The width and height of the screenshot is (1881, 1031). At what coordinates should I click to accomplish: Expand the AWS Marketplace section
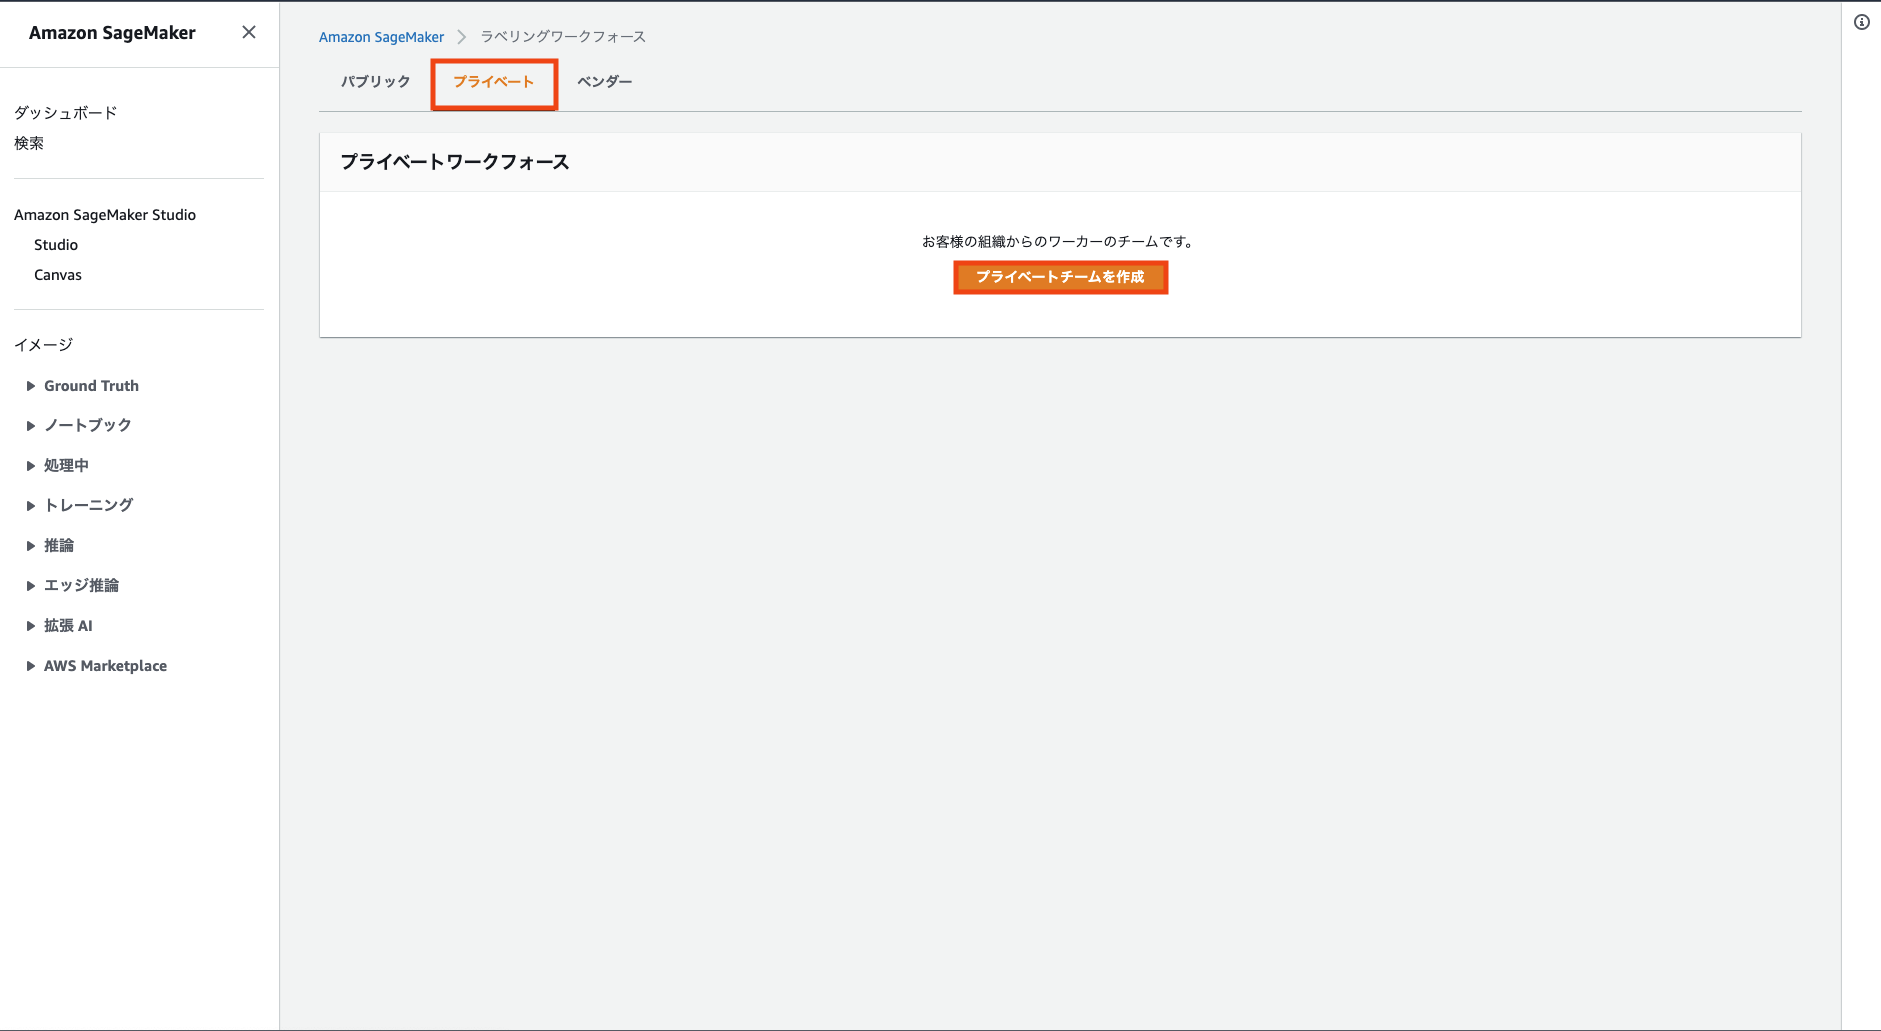point(31,666)
